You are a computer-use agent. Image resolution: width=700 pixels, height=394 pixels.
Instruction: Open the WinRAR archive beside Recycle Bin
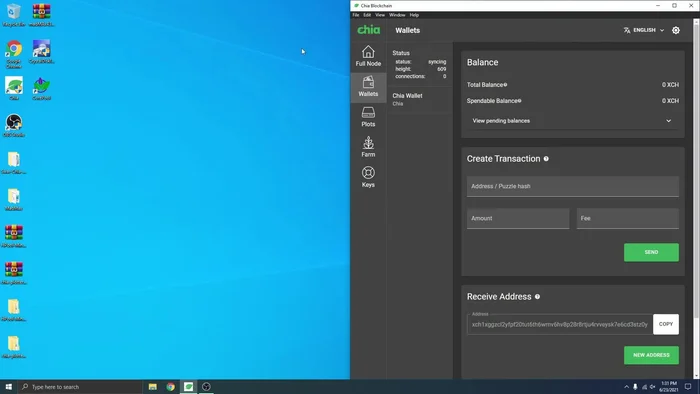(x=42, y=15)
